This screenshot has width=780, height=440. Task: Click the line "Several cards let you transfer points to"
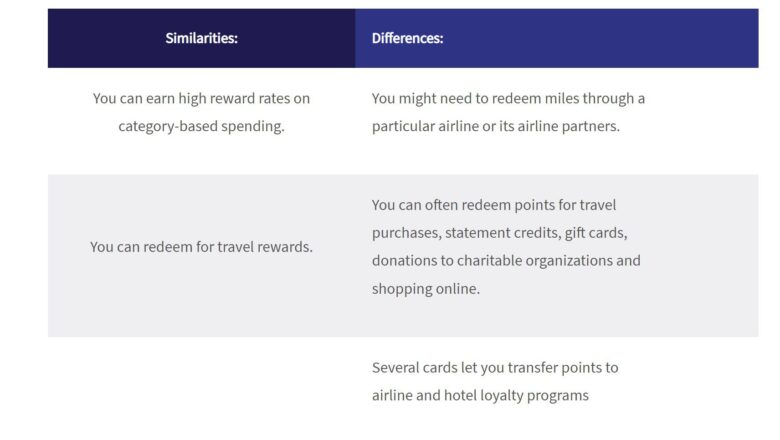click(495, 367)
